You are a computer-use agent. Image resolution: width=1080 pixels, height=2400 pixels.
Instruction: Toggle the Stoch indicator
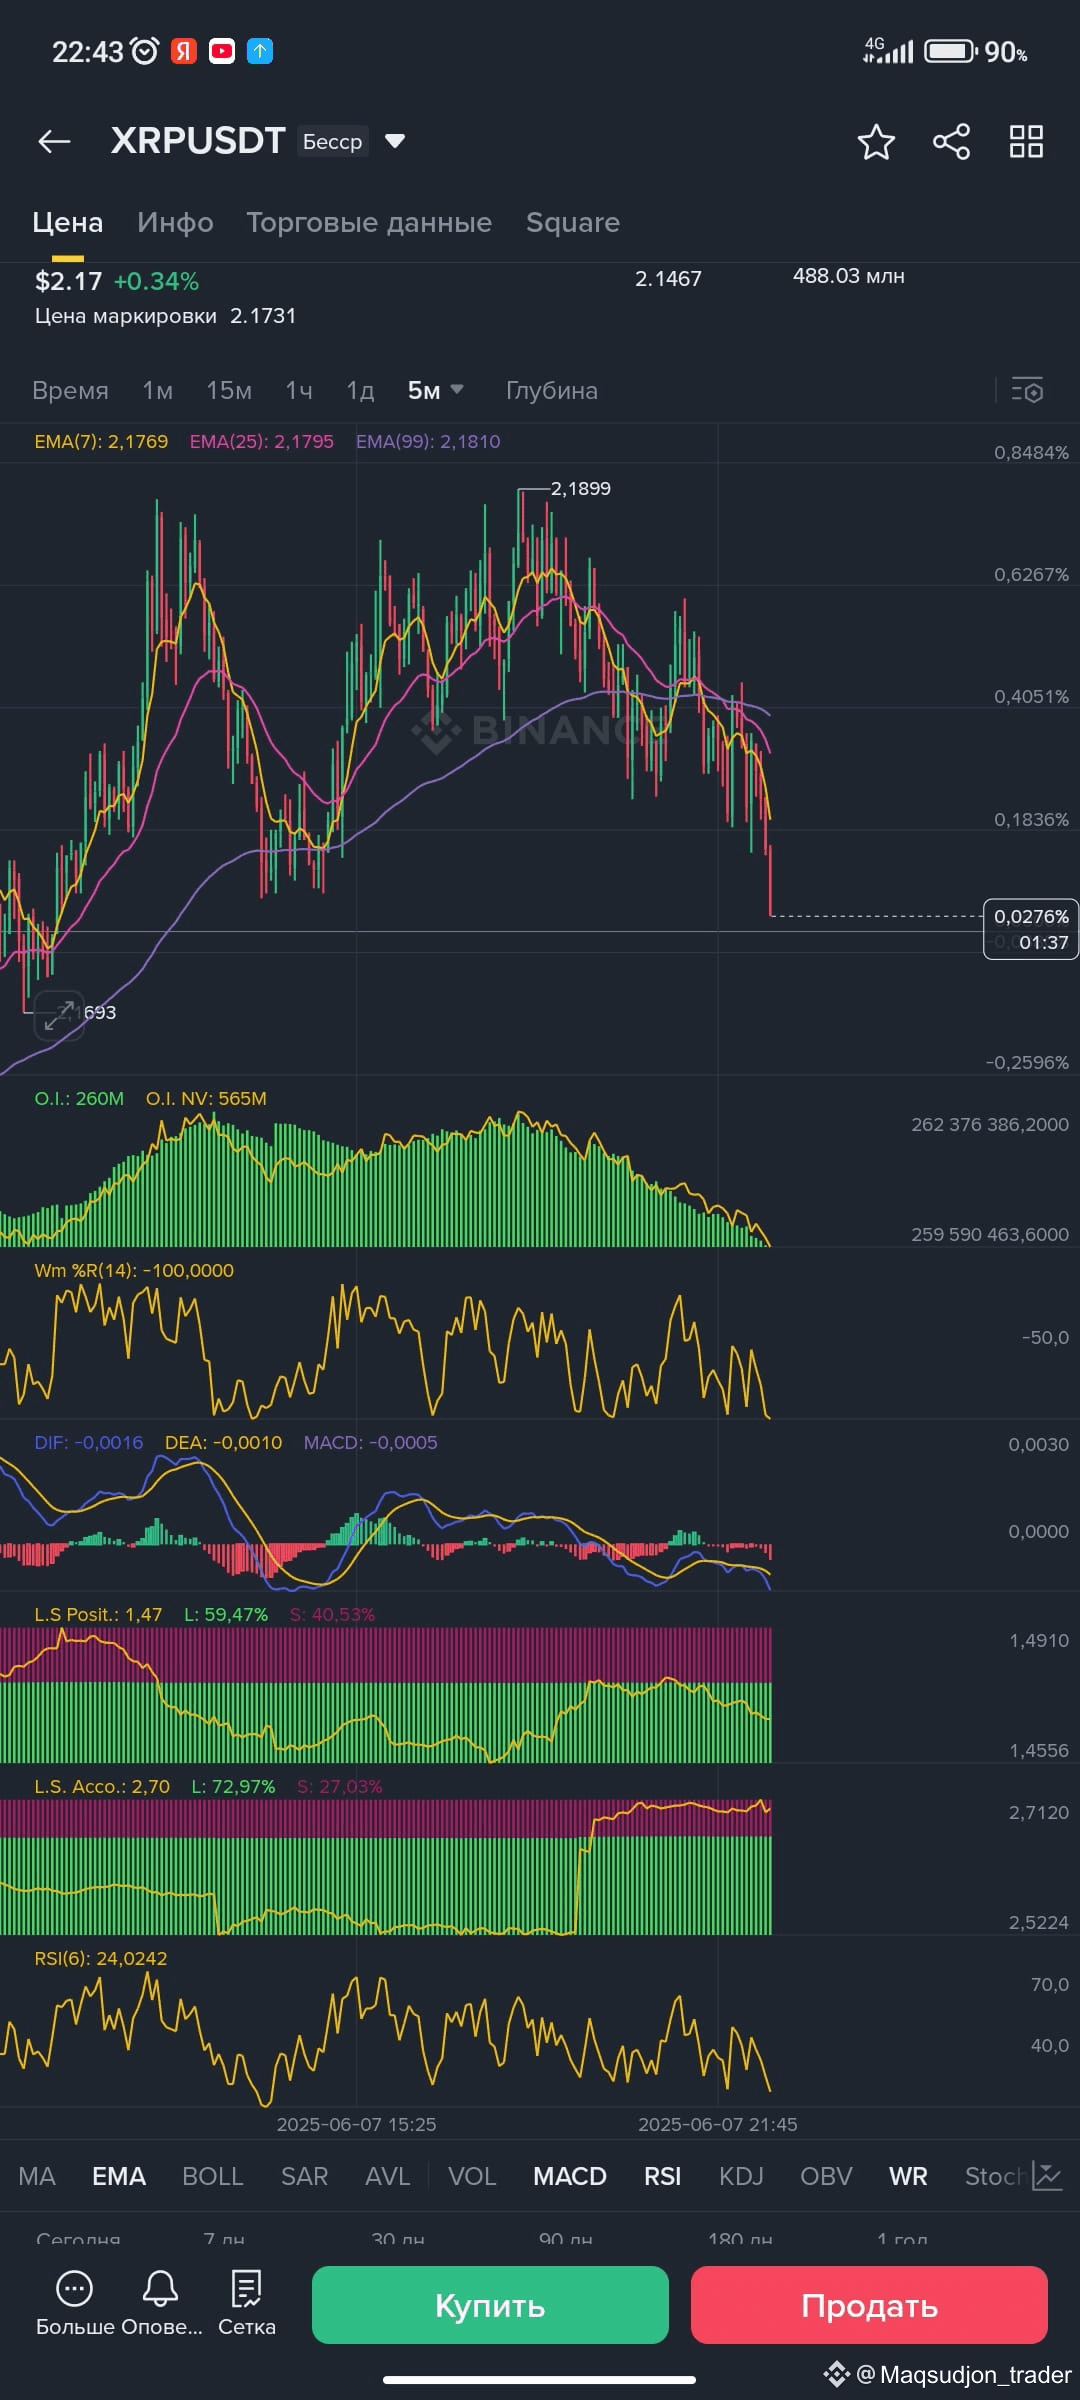pos(995,2176)
